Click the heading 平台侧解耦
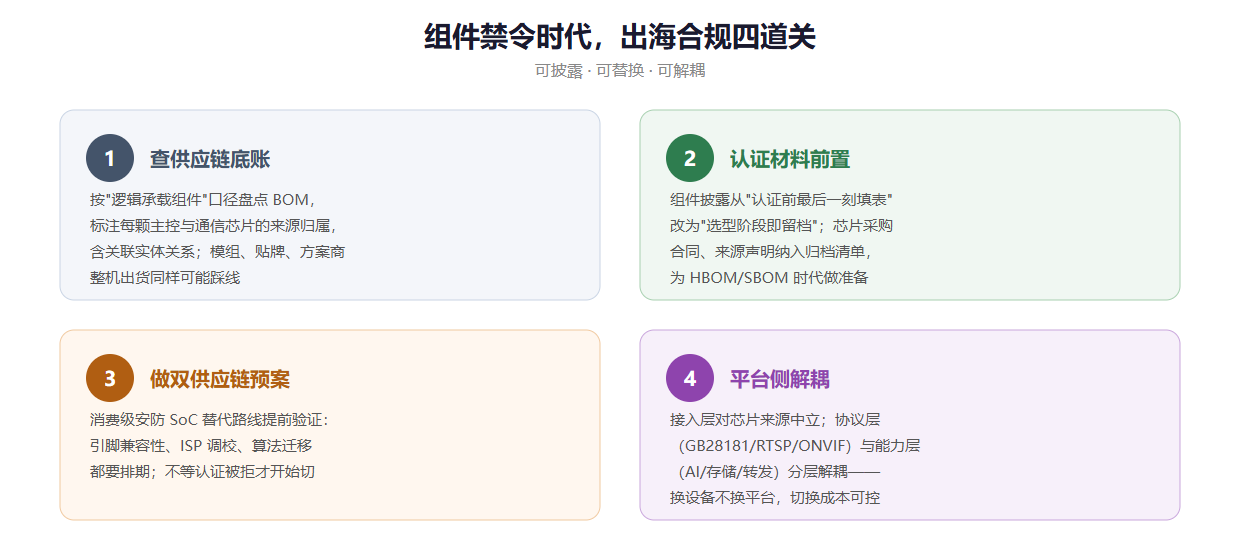 pos(780,379)
